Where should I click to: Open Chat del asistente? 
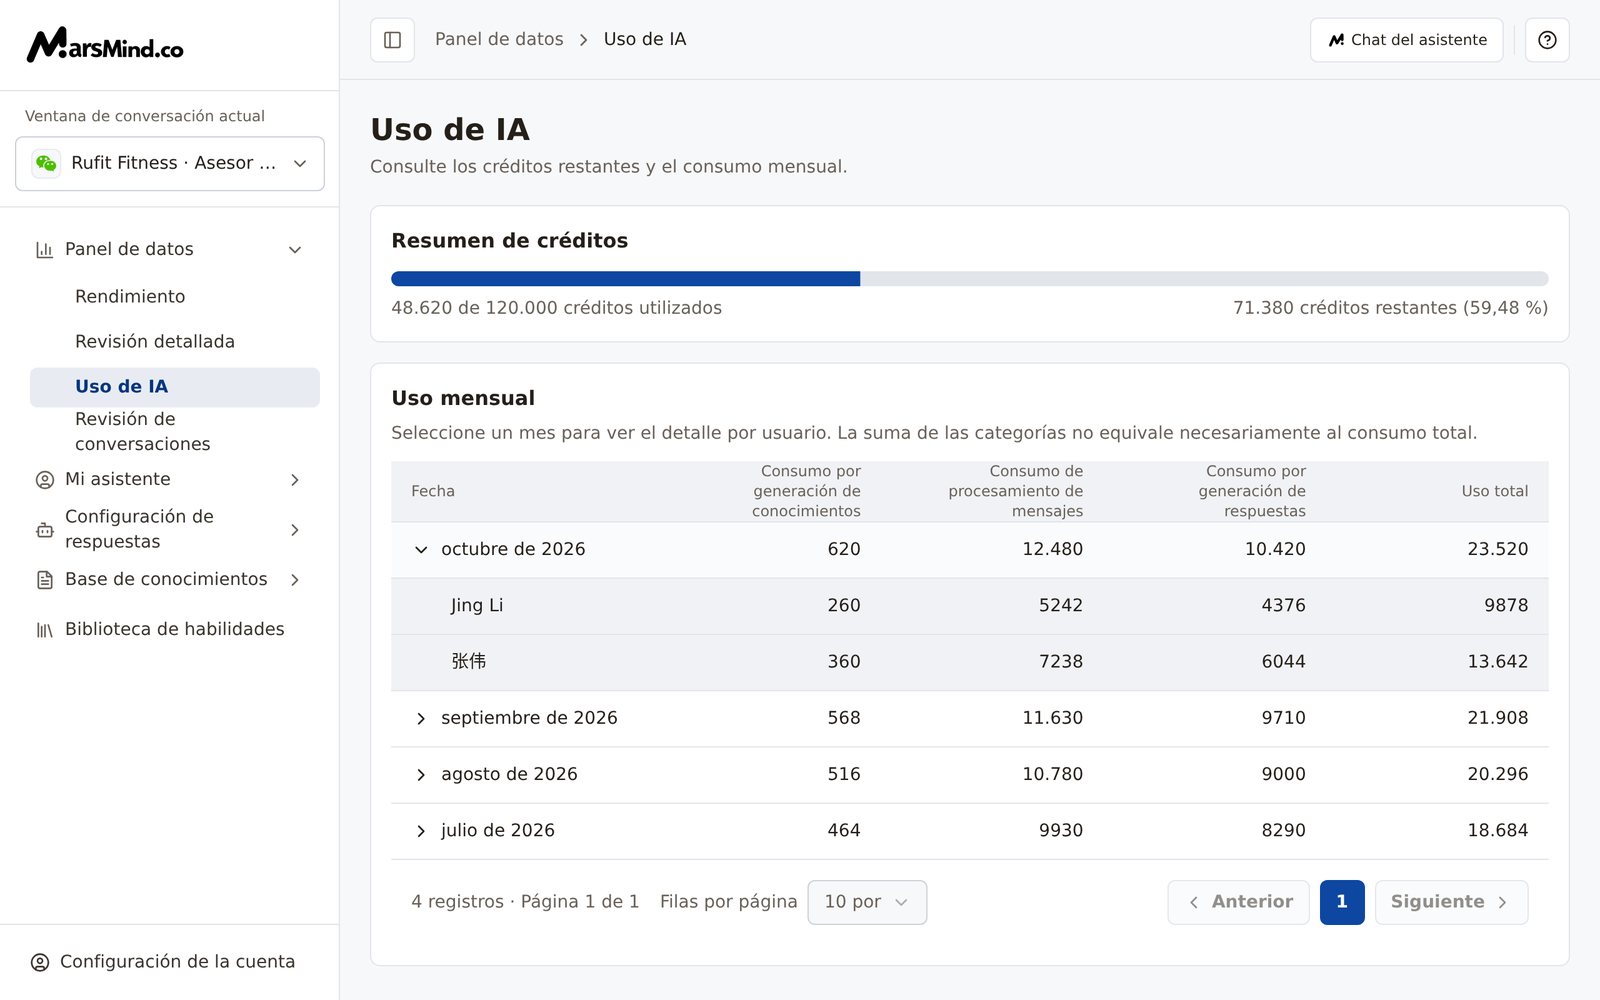tap(1407, 40)
